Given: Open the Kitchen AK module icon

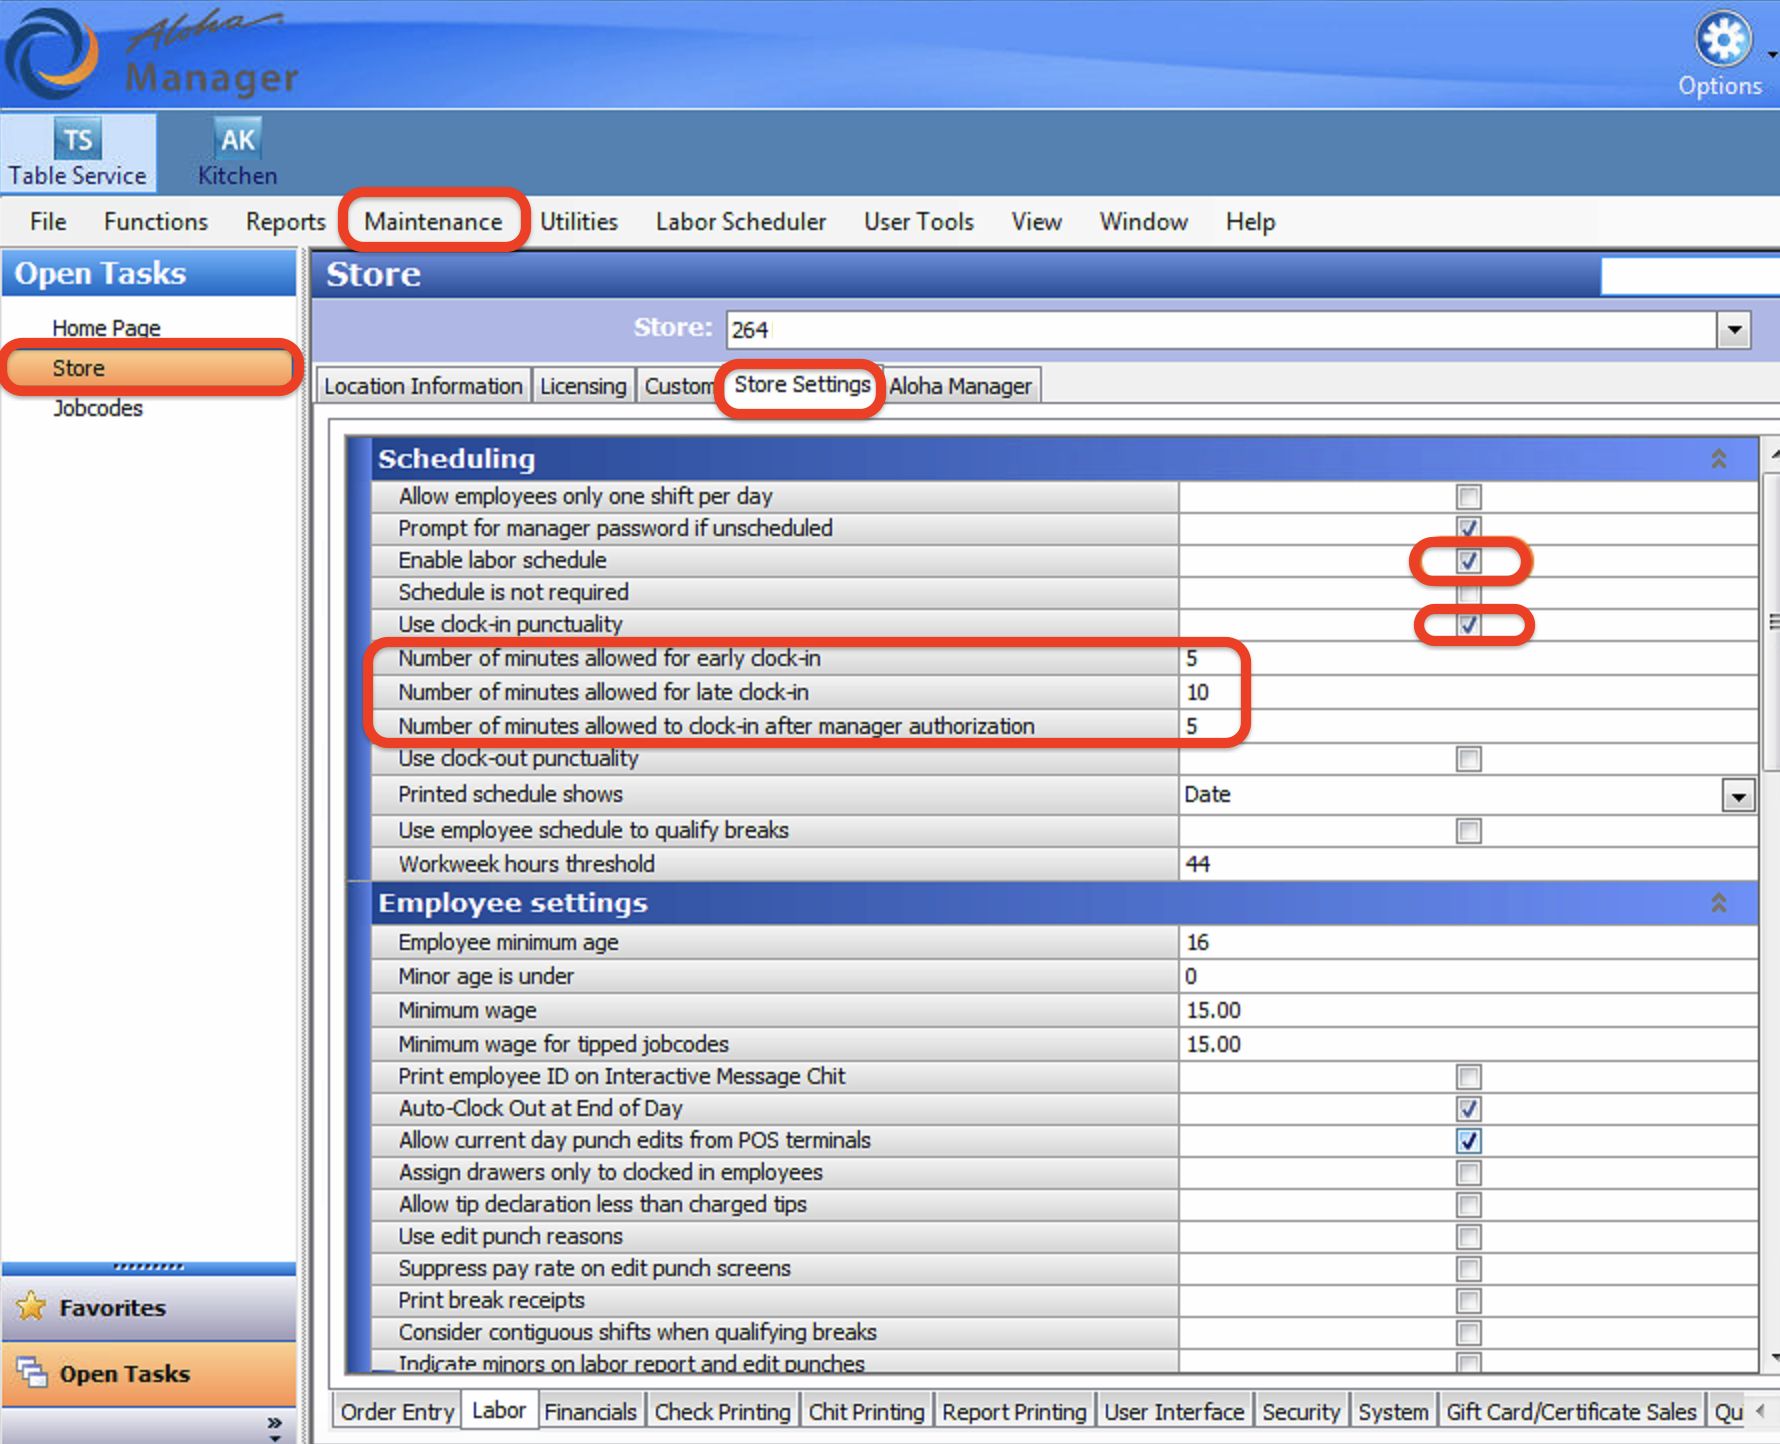Looking at the screenshot, I should pos(237,141).
